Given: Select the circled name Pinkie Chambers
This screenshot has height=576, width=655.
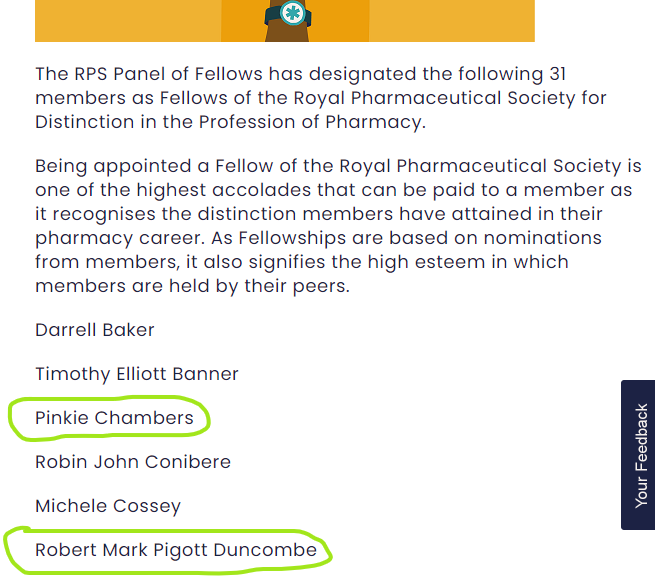Looking at the screenshot, I should [114, 418].
